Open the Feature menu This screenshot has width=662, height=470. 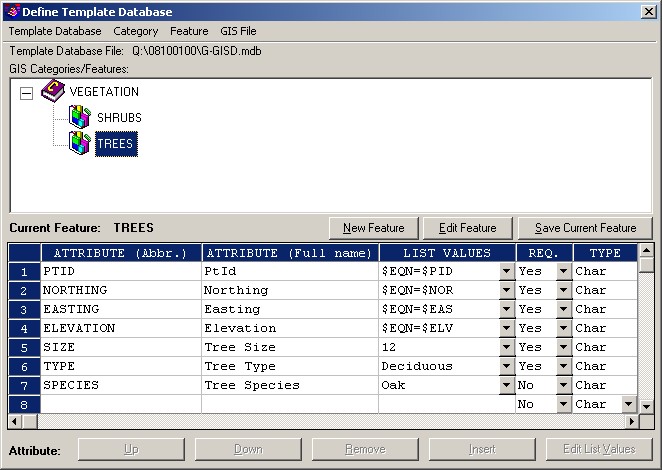[x=189, y=31]
